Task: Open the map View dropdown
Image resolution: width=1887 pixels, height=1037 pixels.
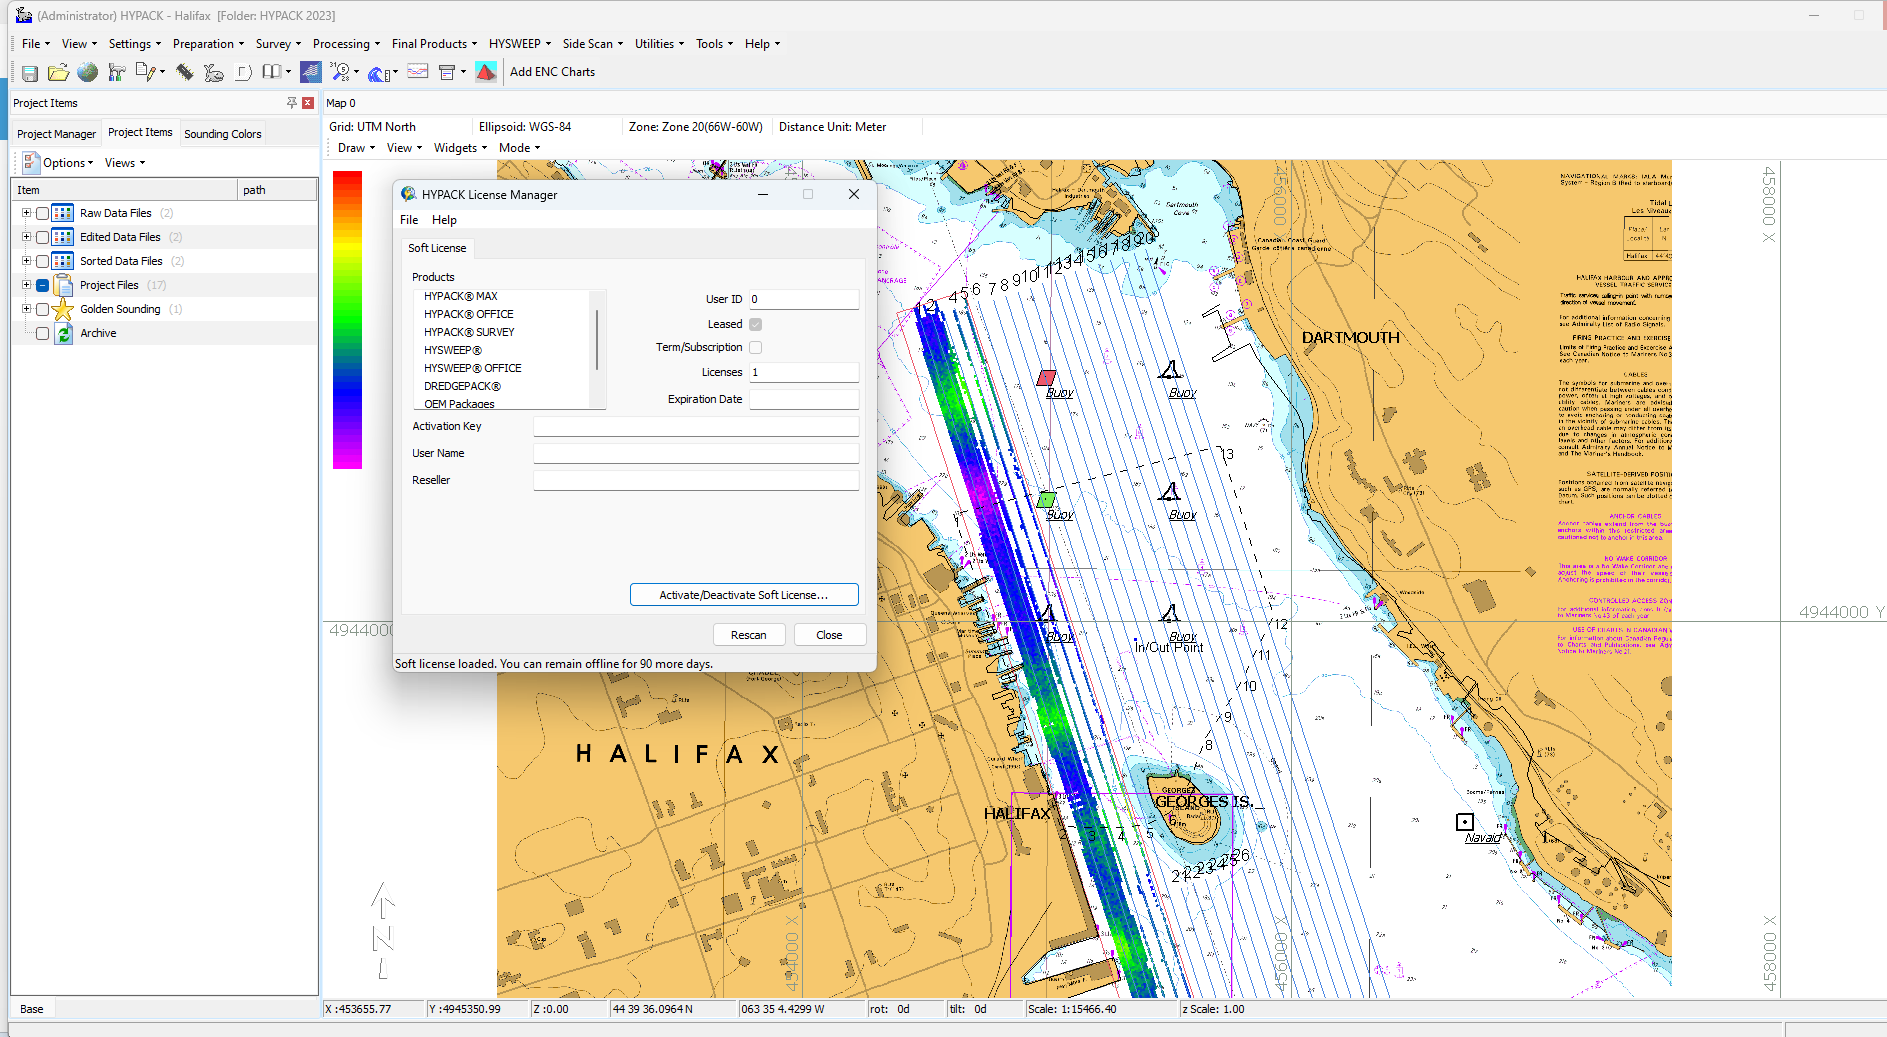Action: [404, 148]
